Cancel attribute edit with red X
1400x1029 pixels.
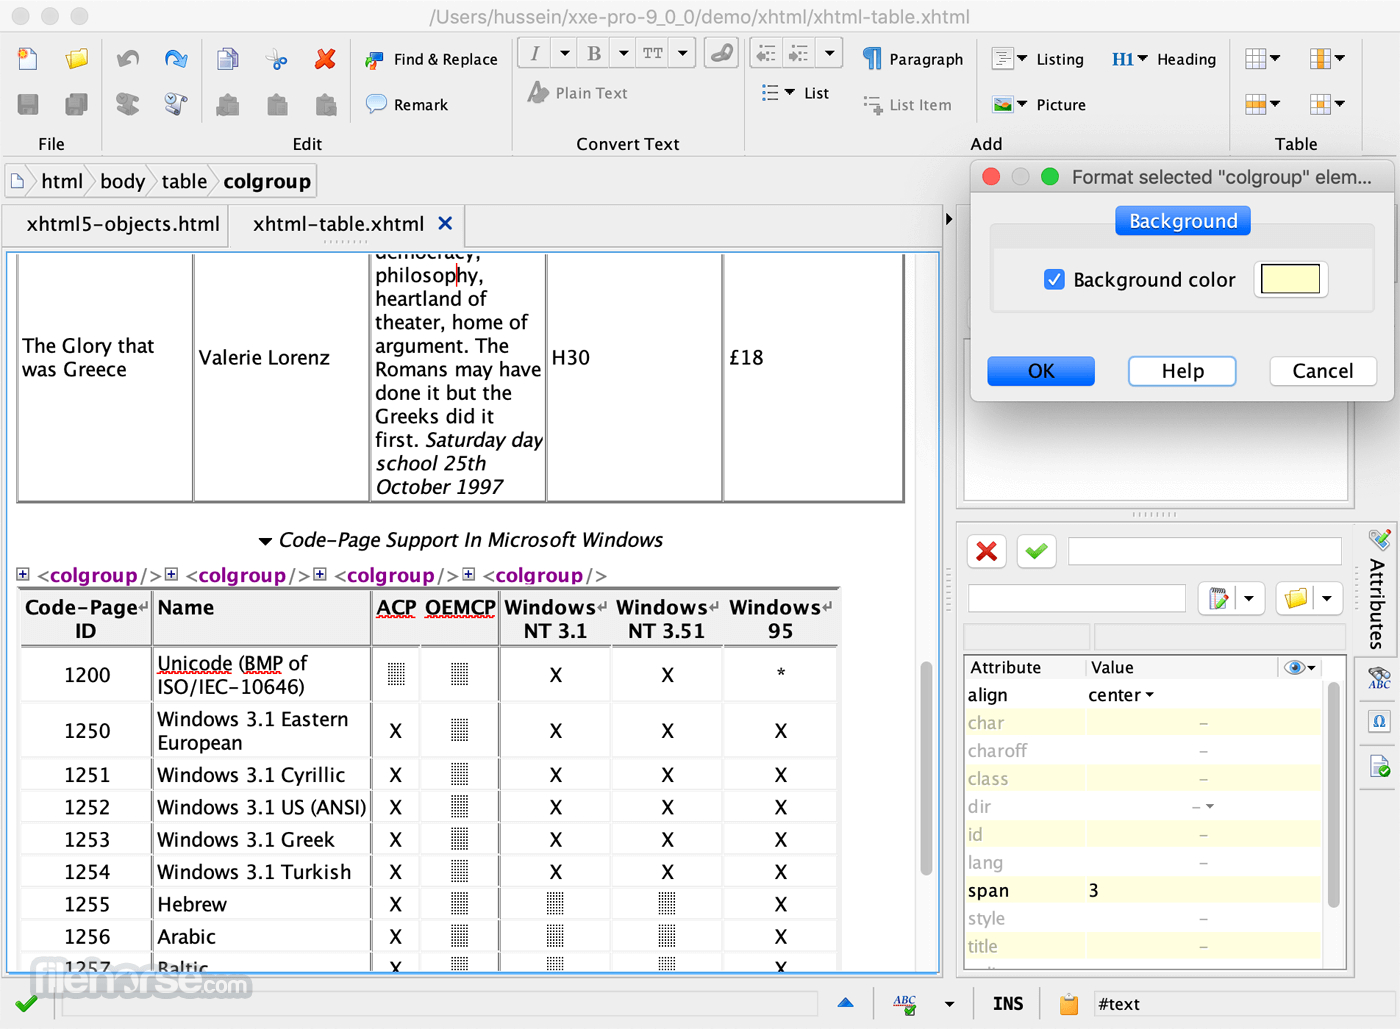987,551
